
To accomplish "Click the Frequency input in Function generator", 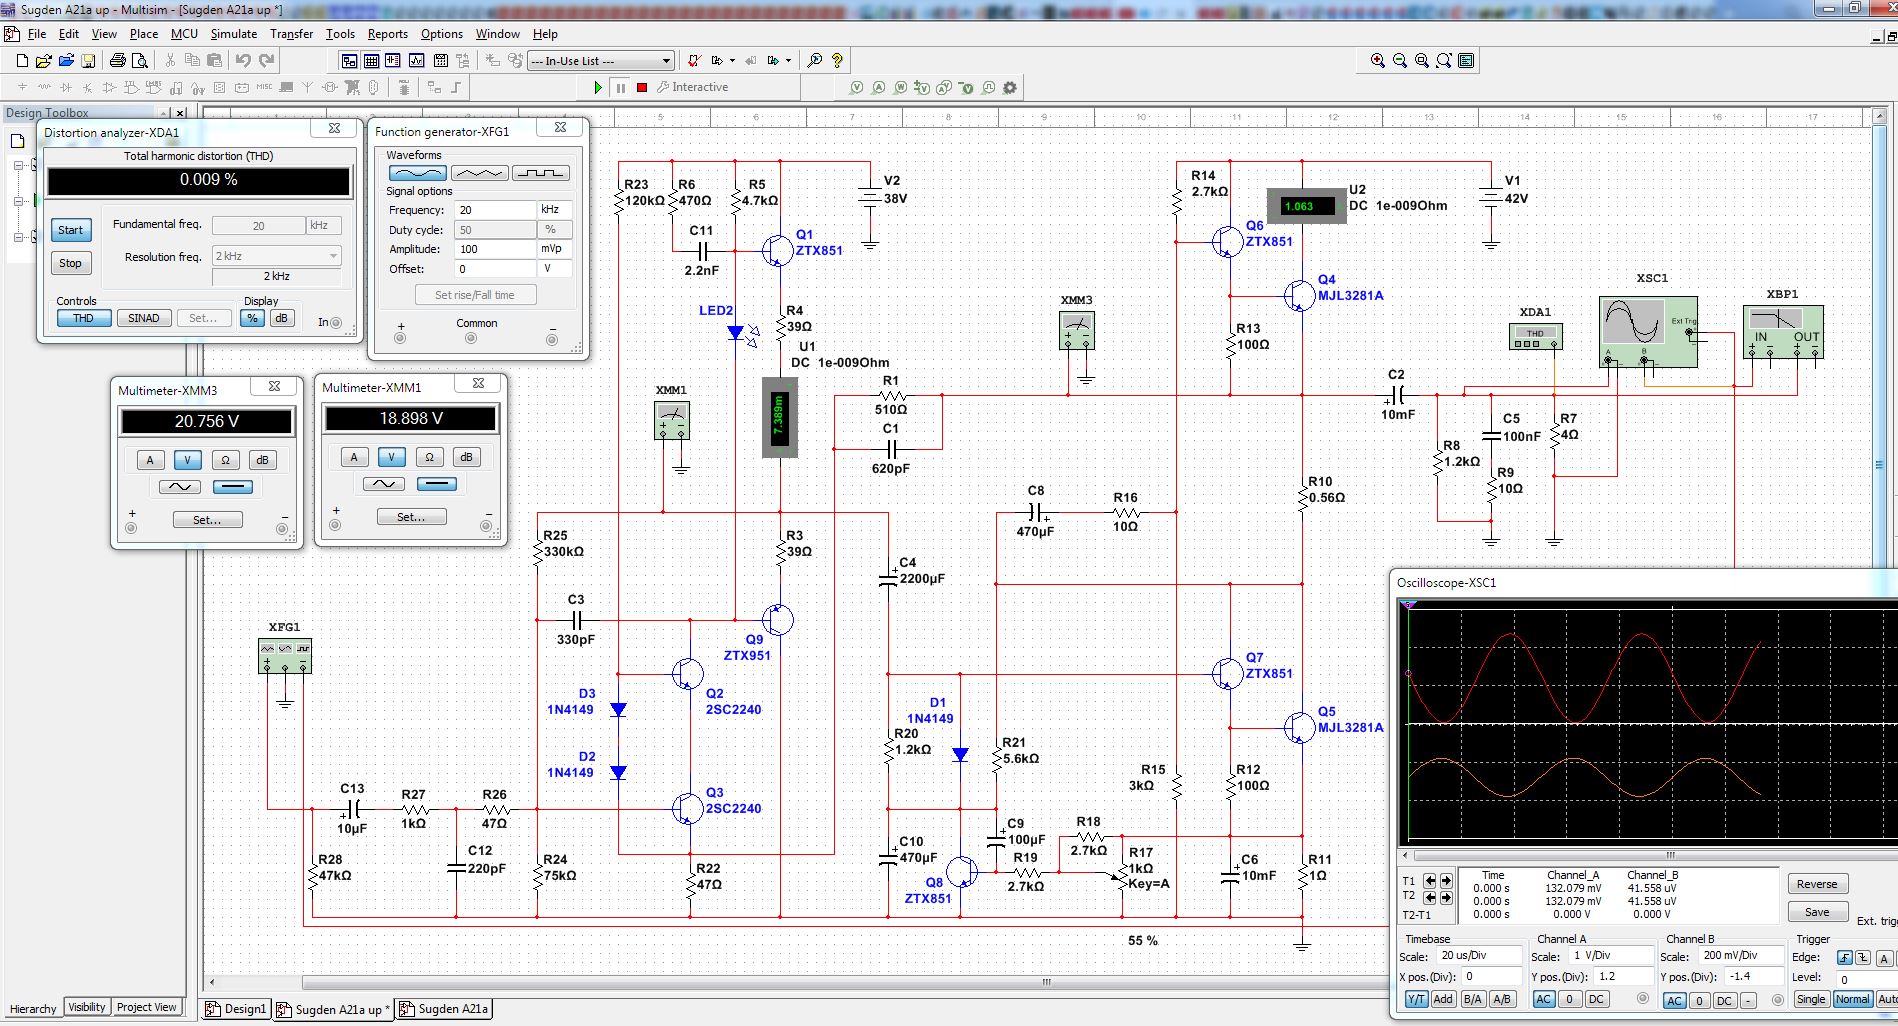I will pos(496,210).
